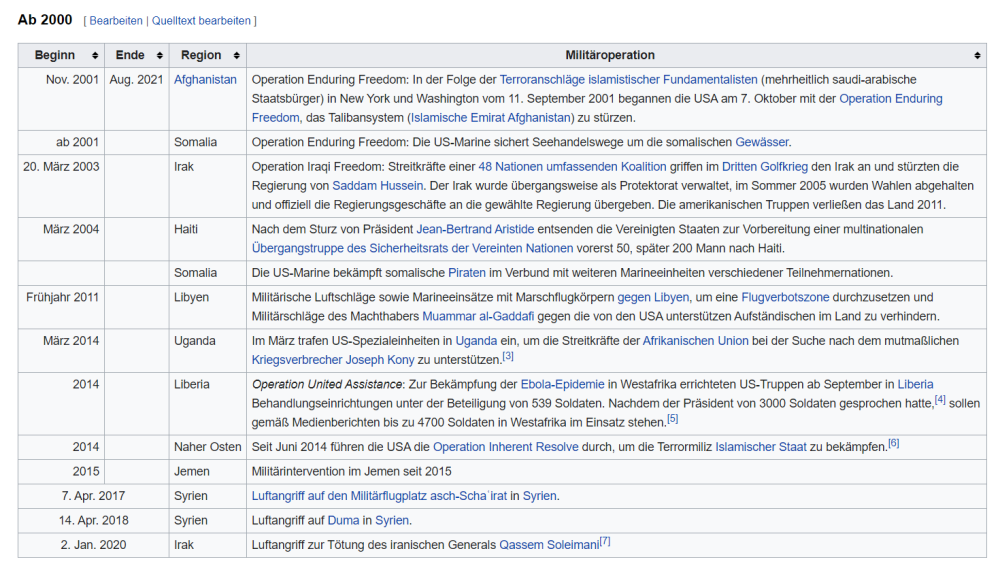1000x566 pixels.
Task: Sort table by Beginn column arrows
Action: pyautogui.click(x=95, y=56)
